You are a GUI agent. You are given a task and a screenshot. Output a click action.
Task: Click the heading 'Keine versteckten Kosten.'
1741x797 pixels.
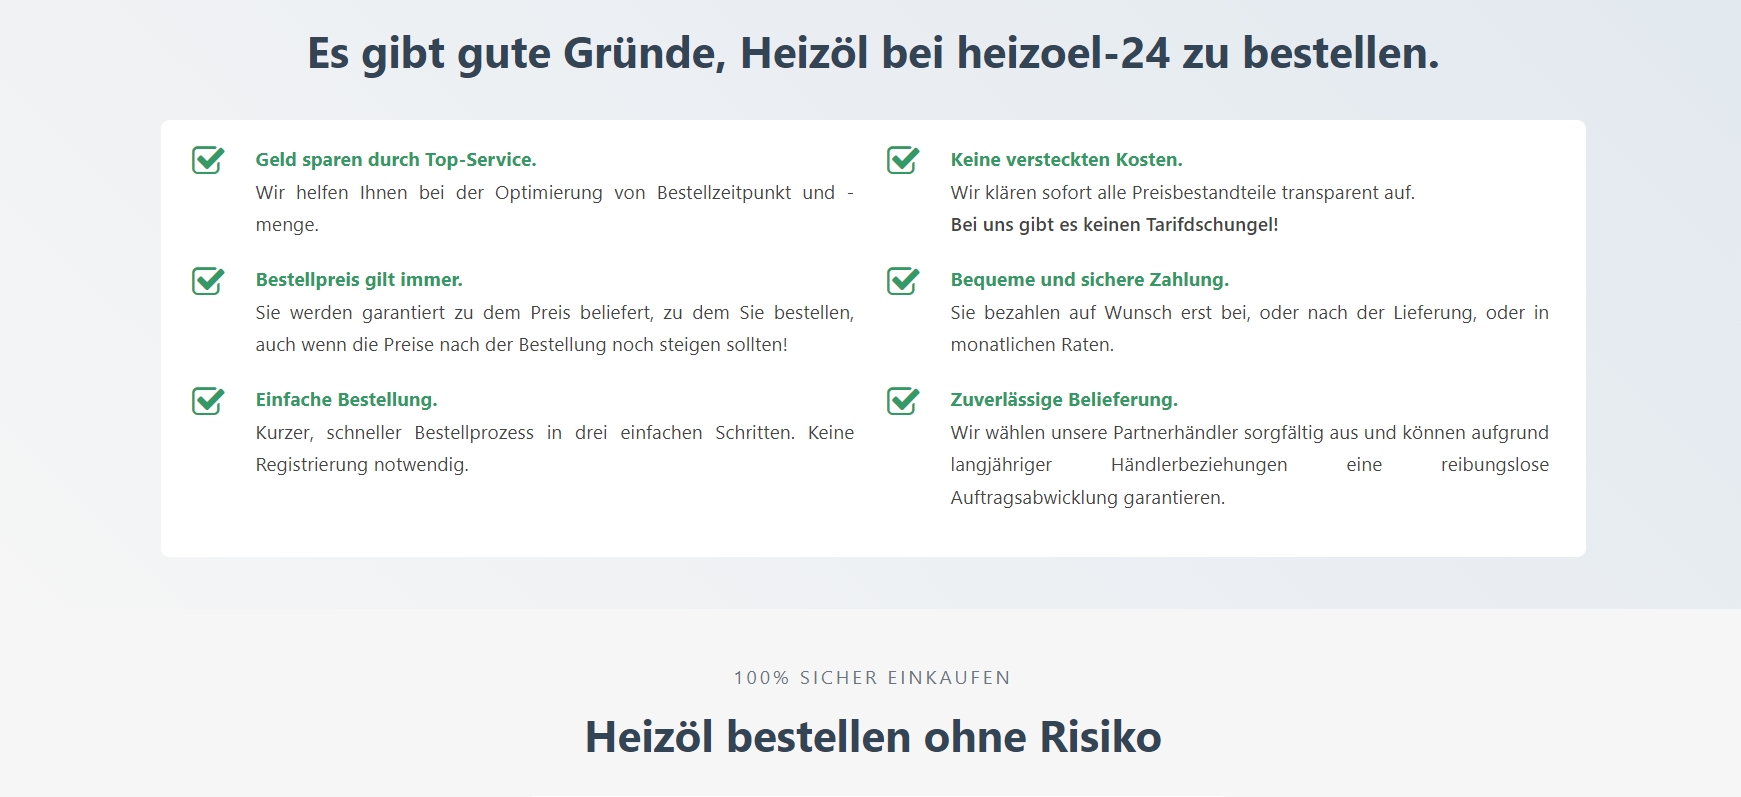(1066, 160)
